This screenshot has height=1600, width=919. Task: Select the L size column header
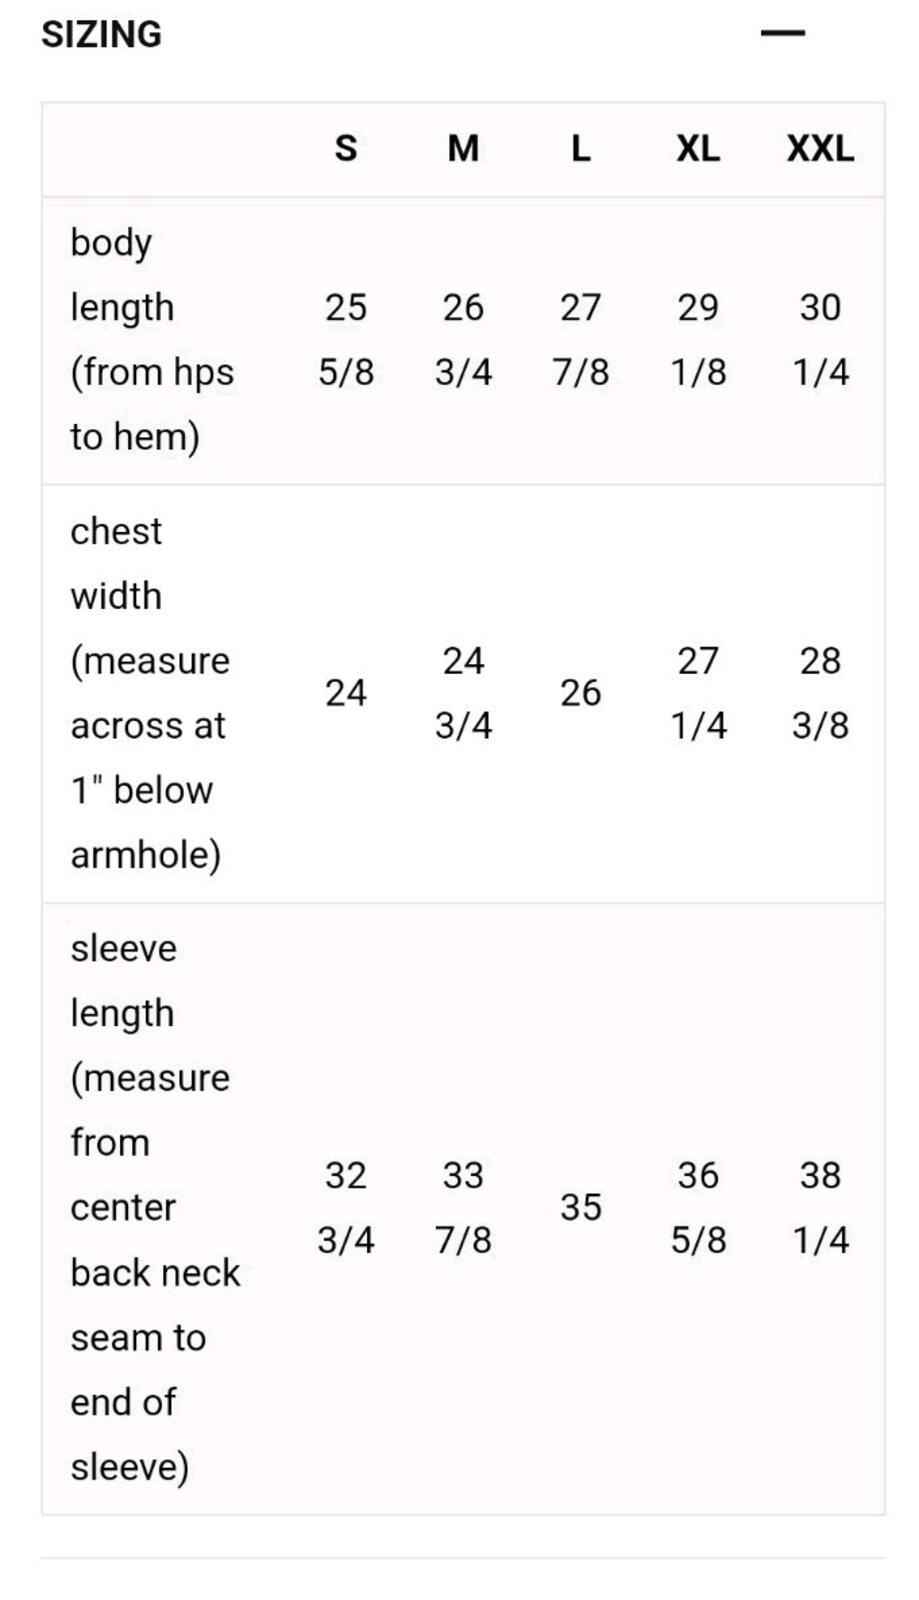tap(580, 149)
